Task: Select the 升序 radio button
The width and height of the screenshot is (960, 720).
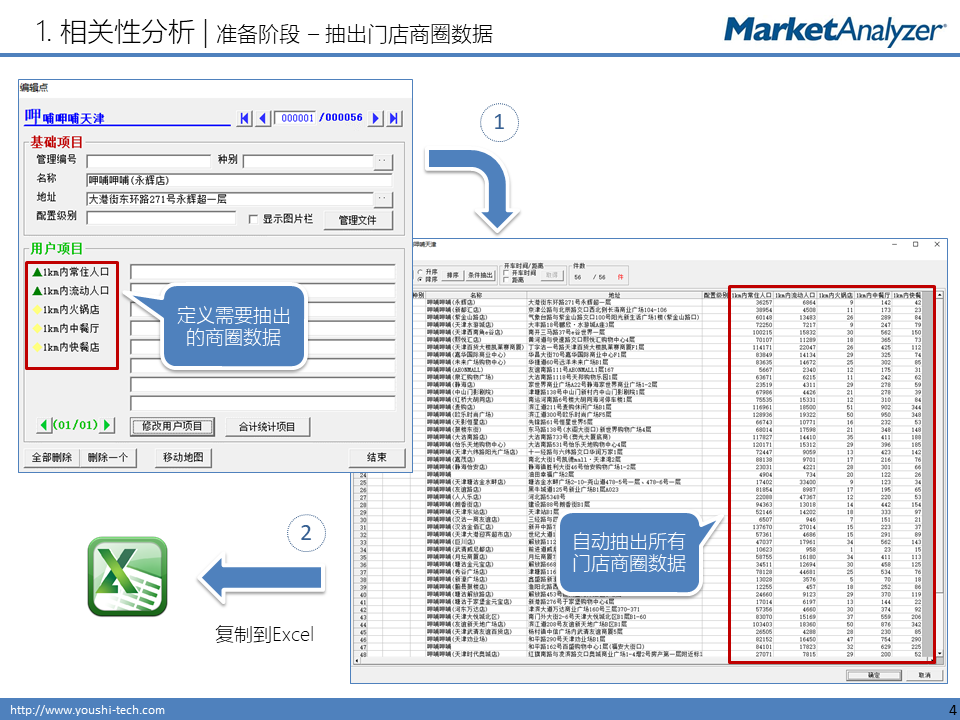Action: (x=420, y=272)
